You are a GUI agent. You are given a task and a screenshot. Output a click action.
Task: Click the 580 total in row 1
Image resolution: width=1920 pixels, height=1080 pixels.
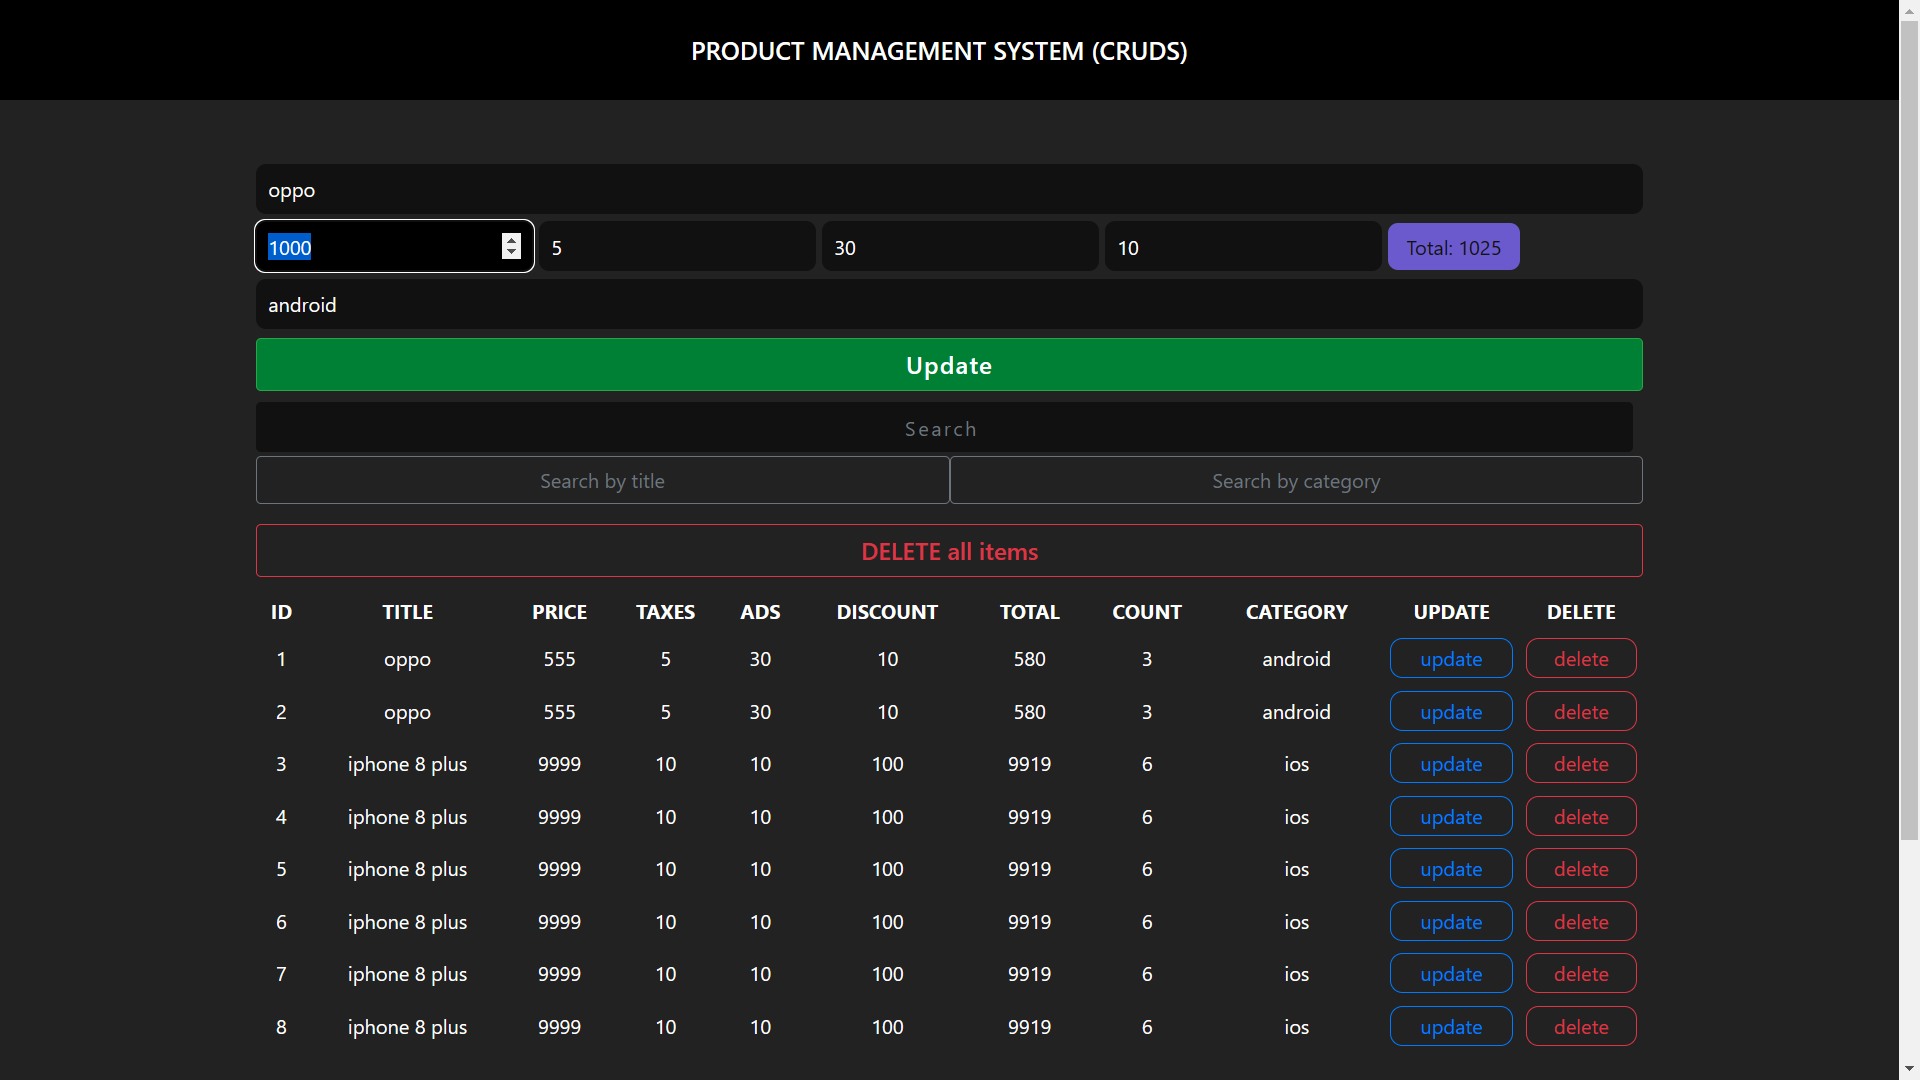1029,659
